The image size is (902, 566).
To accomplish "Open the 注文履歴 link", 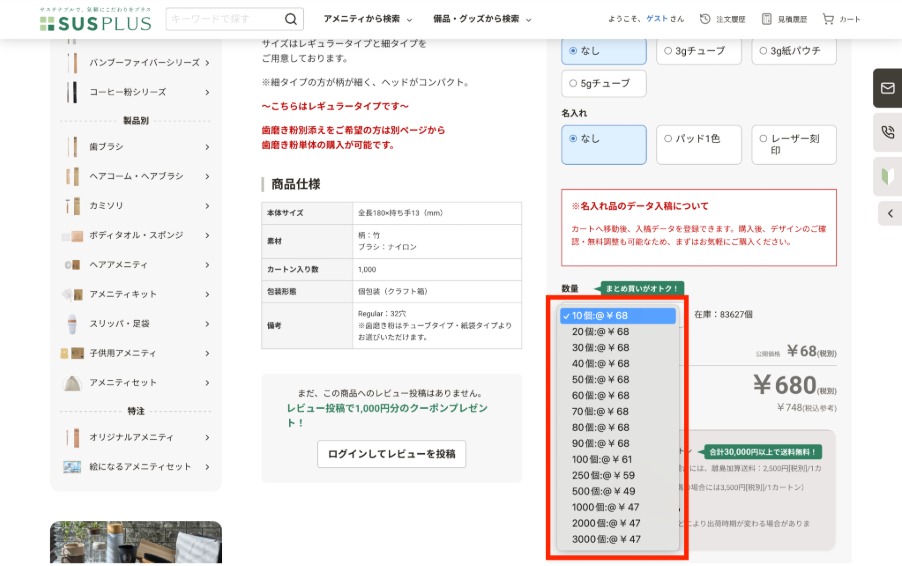I will pos(731,20).
